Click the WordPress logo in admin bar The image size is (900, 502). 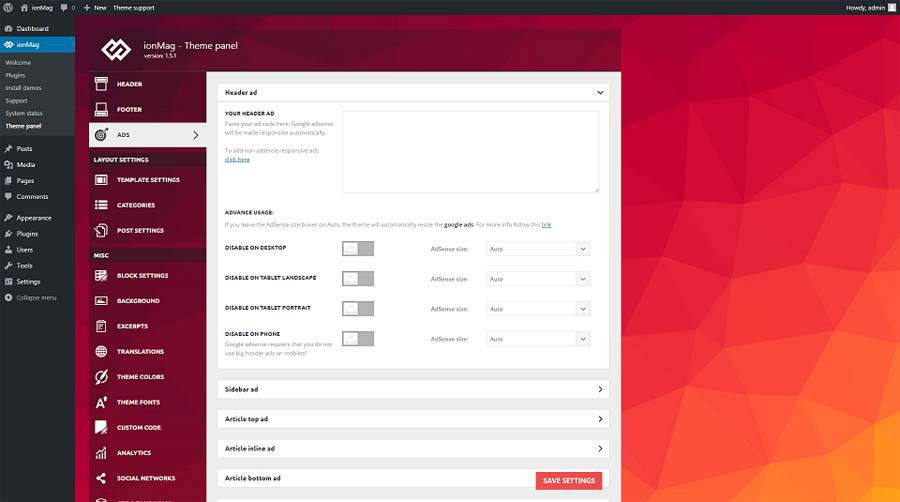coord(8,7)
